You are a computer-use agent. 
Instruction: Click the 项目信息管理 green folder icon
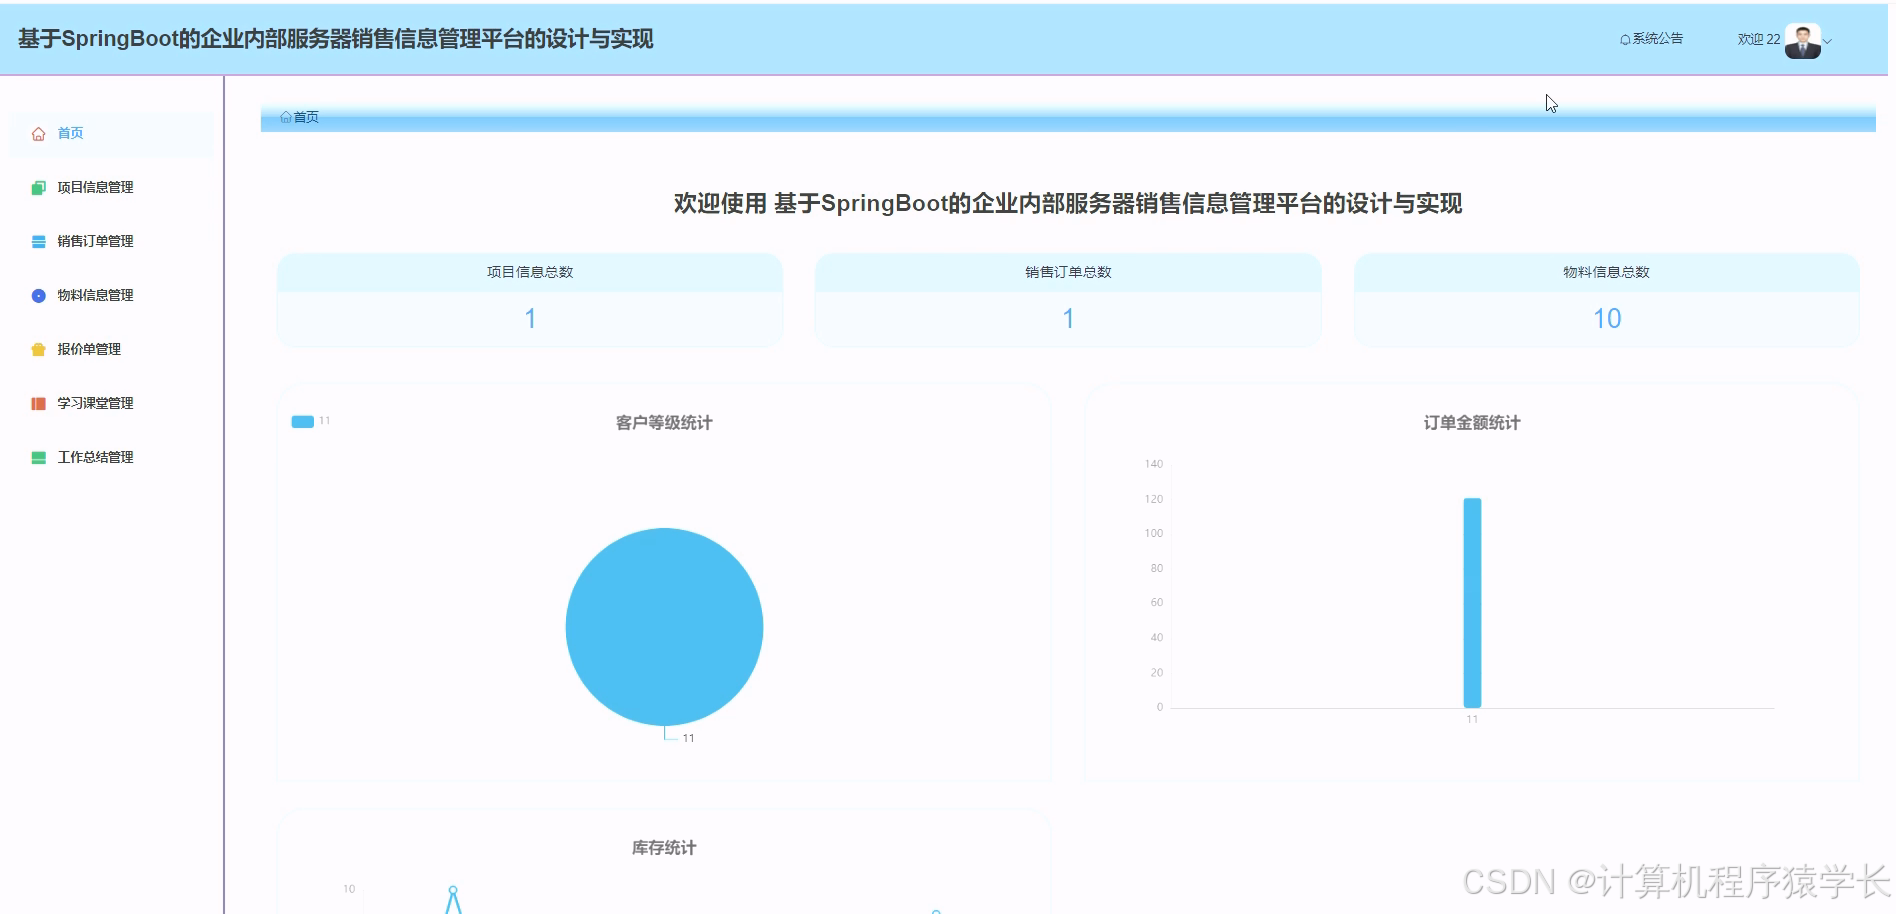click(x=38, y=187)
